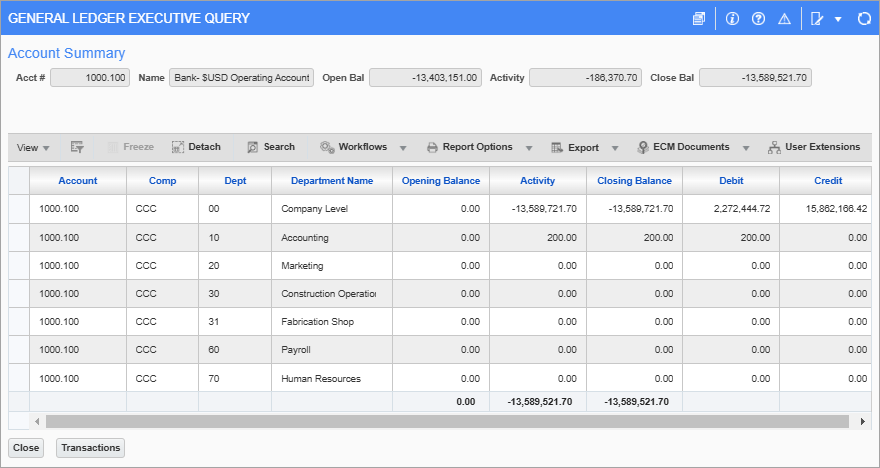This screenshot has width=880, height=468.
Task: Click the Acct # field
Action: [x=90, y=78]
